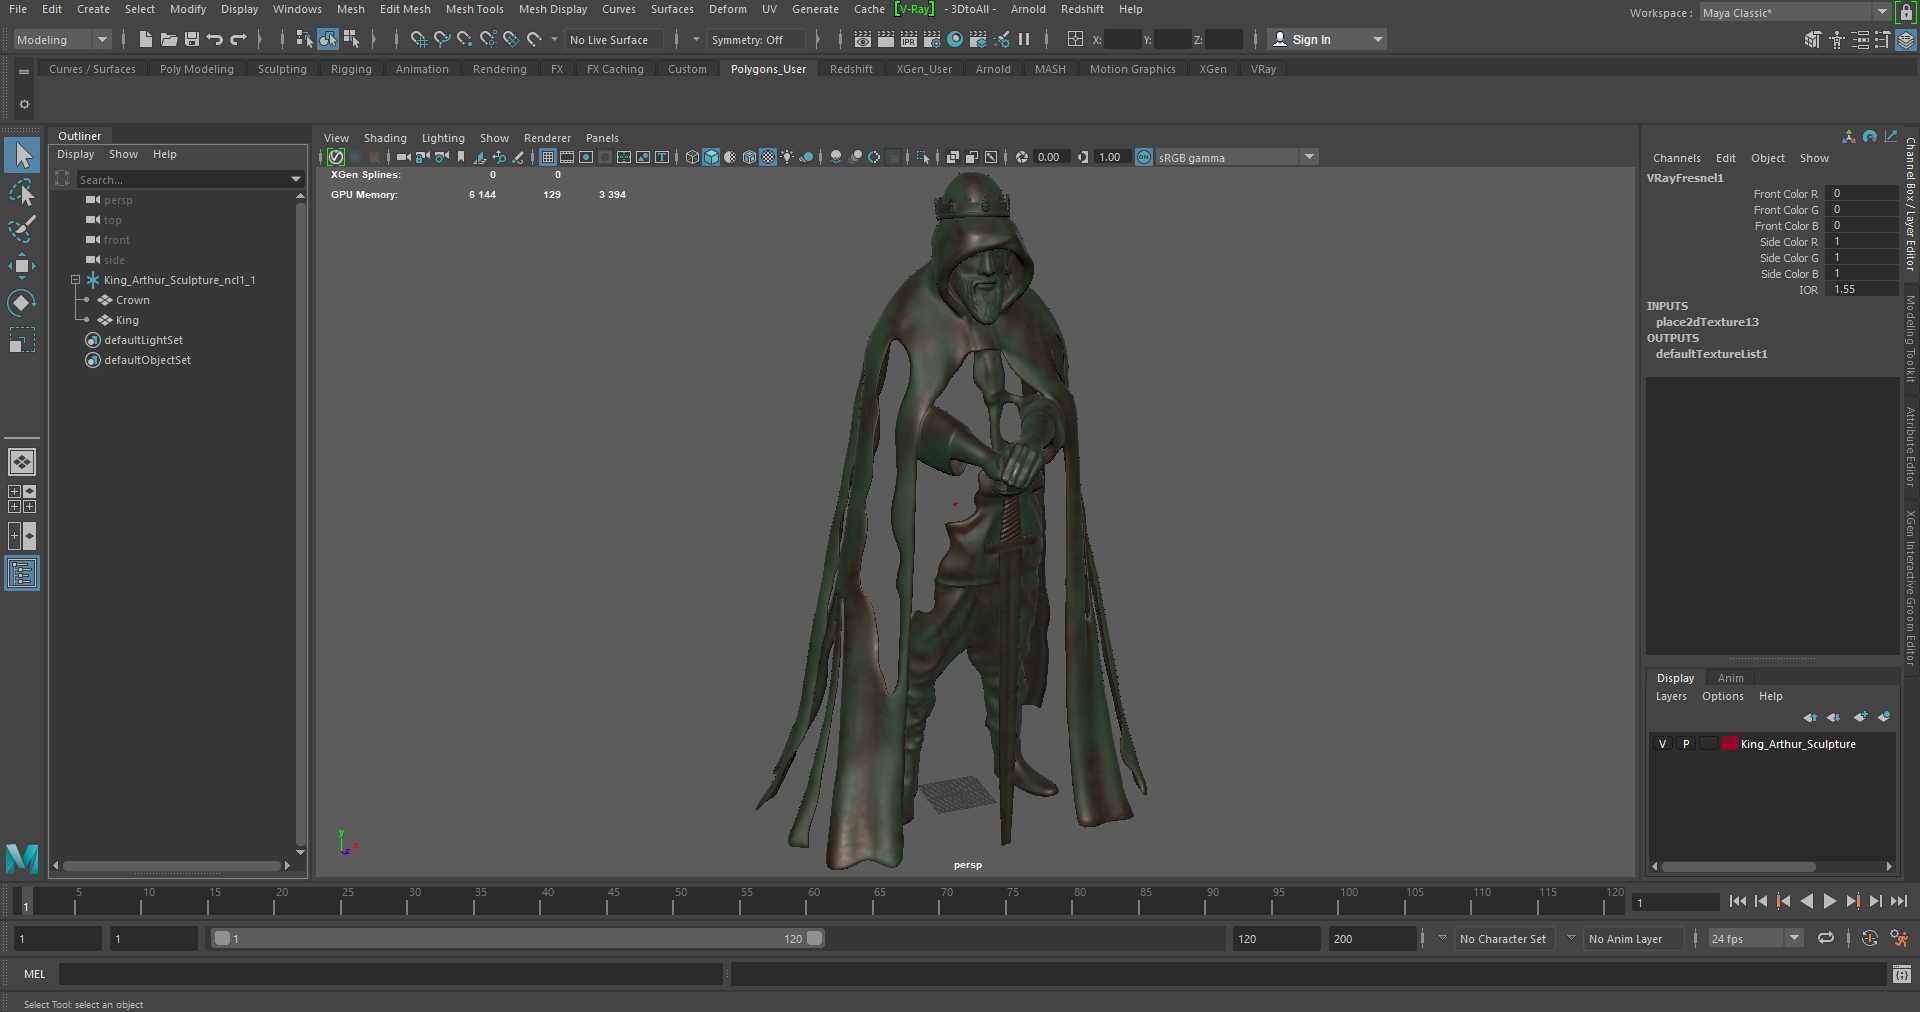The image size is (1920, 1012).
Task: Toggle the viewport grid display
Action: coord(548,157)
